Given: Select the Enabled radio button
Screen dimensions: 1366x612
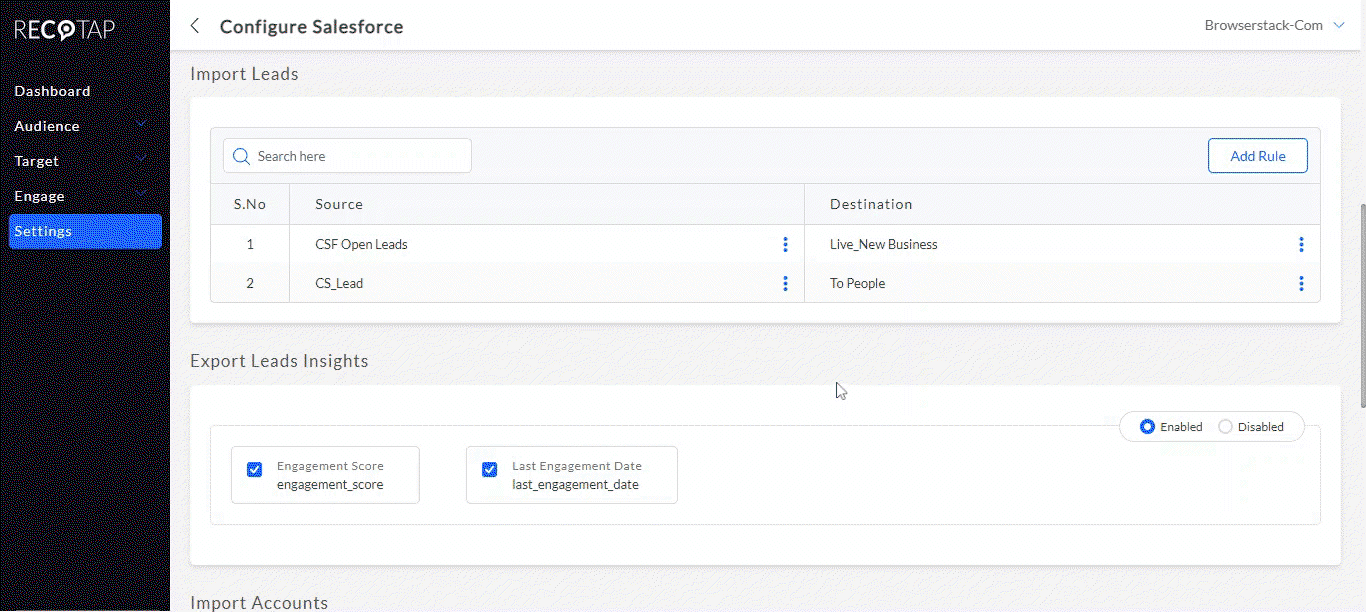Looking at the screenshot, I should point(1147,427).
